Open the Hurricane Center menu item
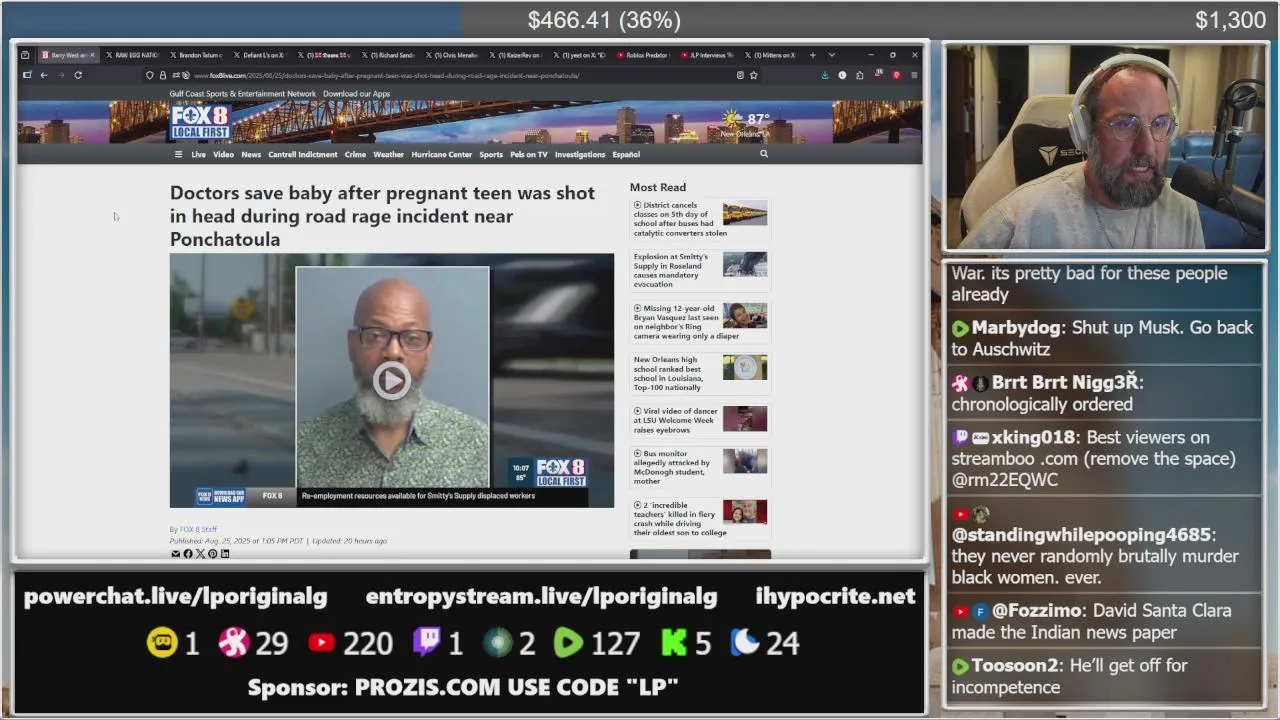The image size is (1280, 720). 441,155
